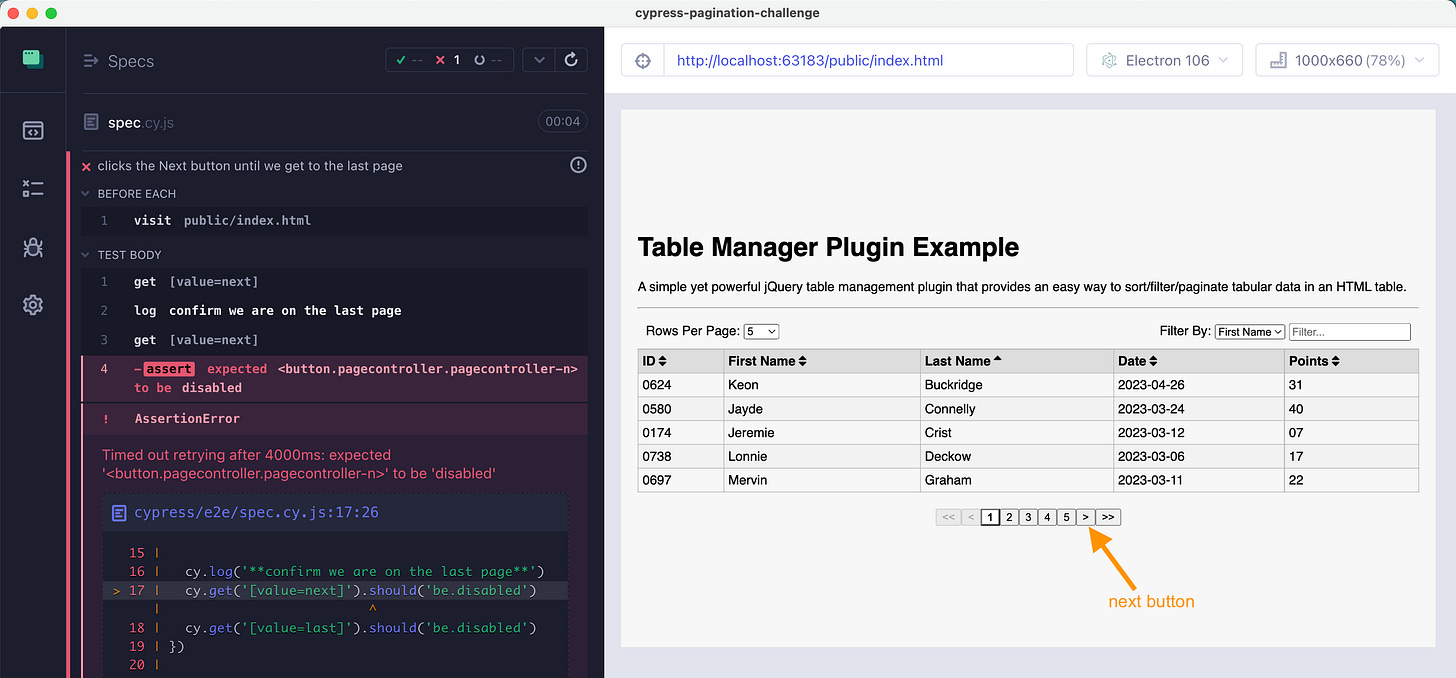Click the passed tests count indicator
The image size is (1456, 678).
[407, 60]
